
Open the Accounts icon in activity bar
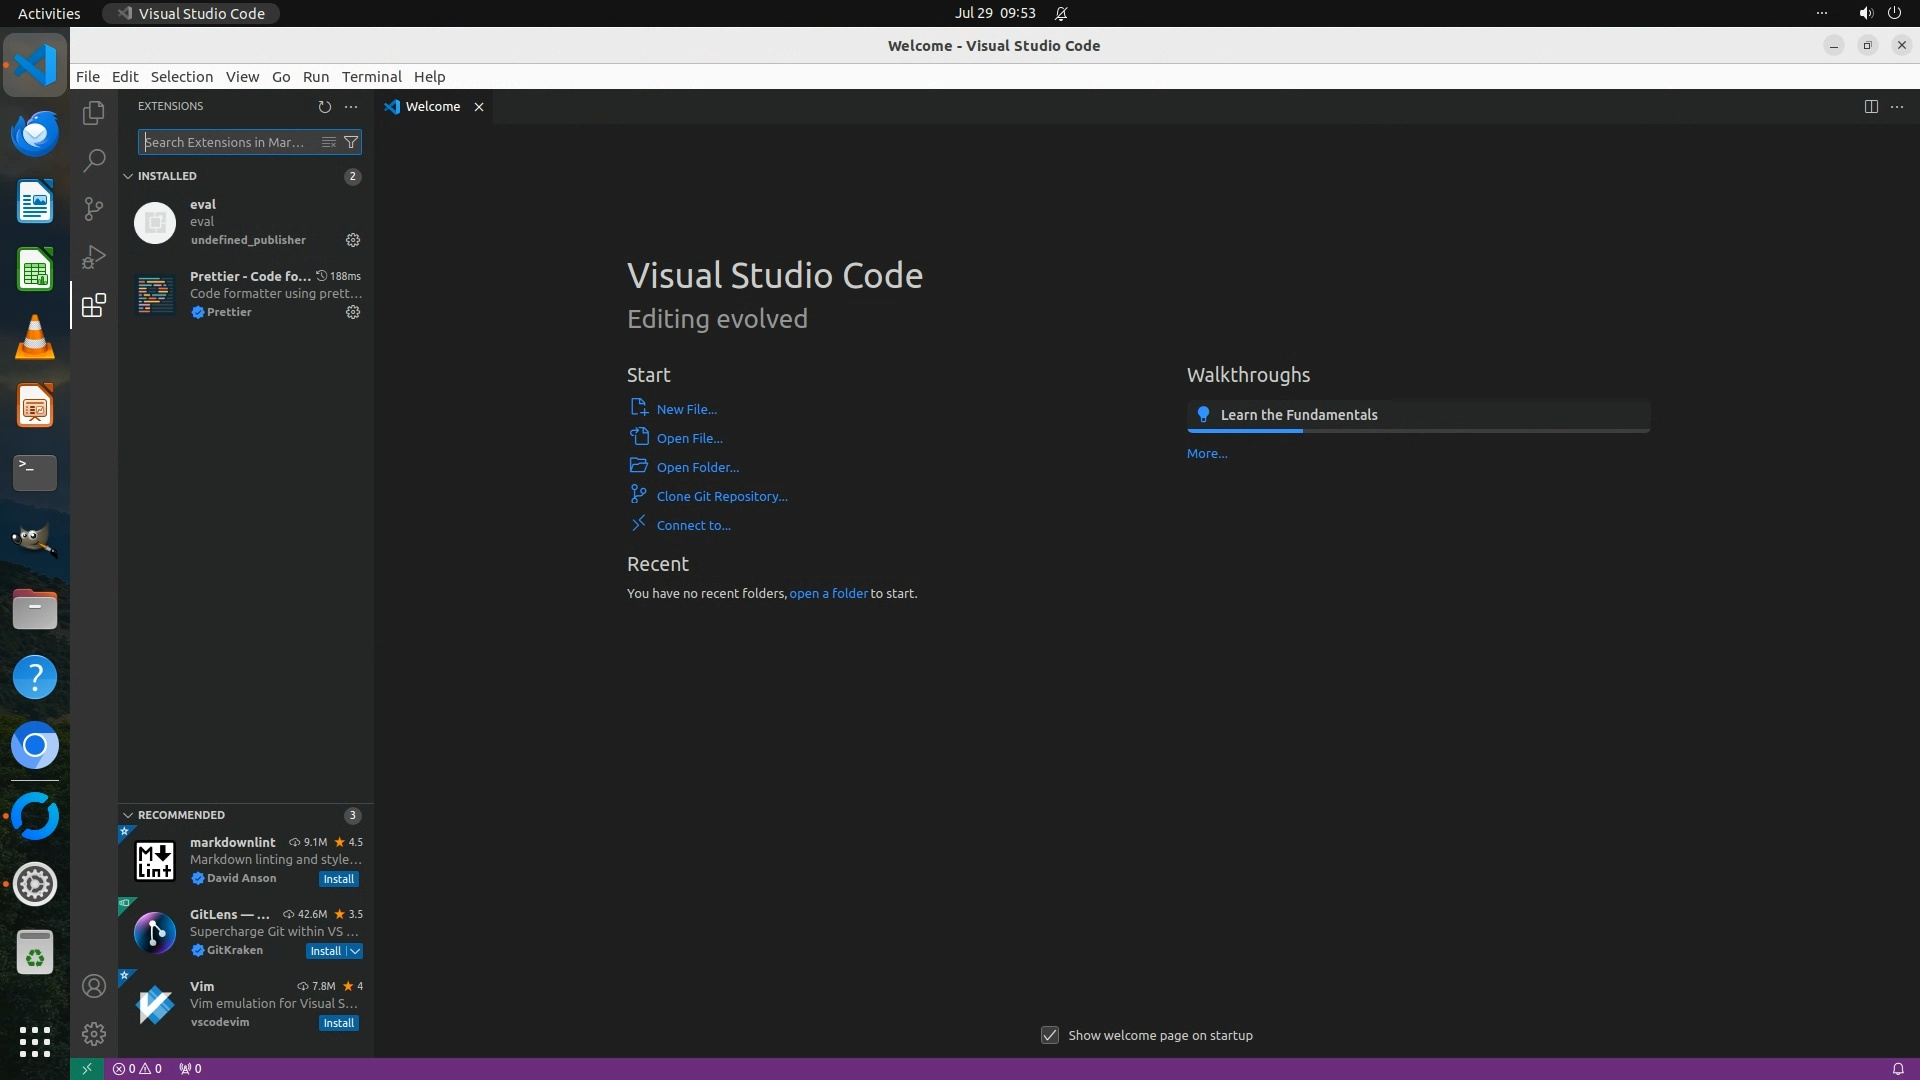tap(94, 986)
